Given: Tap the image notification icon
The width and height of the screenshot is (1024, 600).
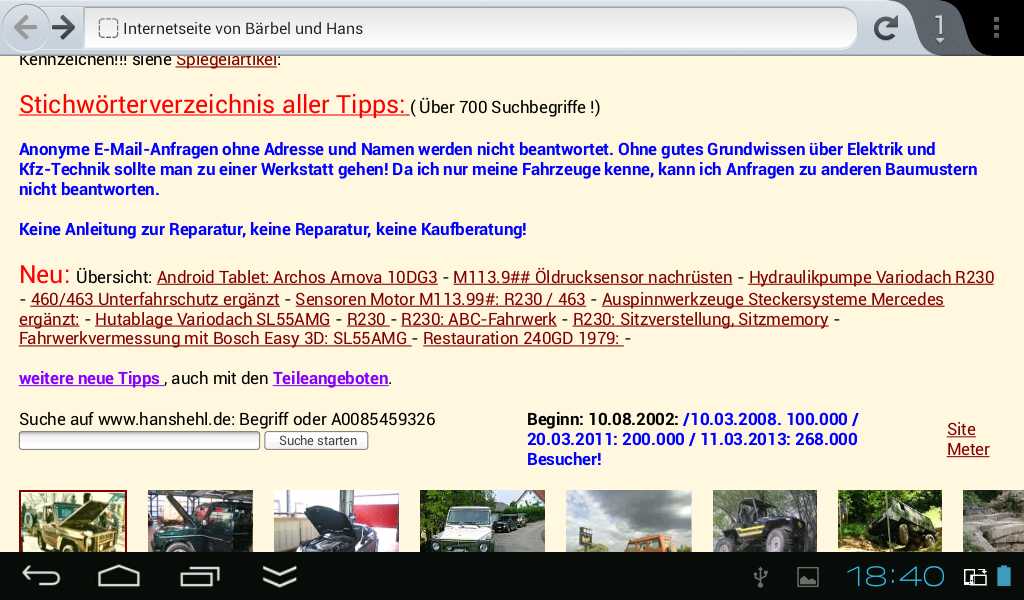Looking at the screenshot, I should (808, 576).
